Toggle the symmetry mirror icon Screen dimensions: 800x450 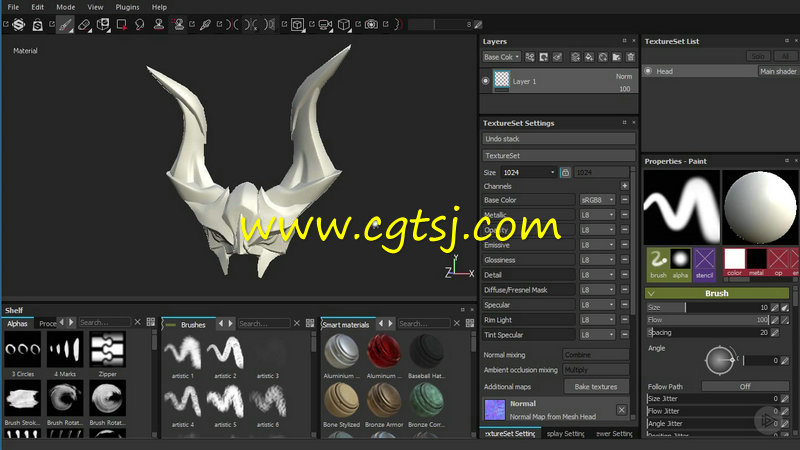(x=233, y=24)
